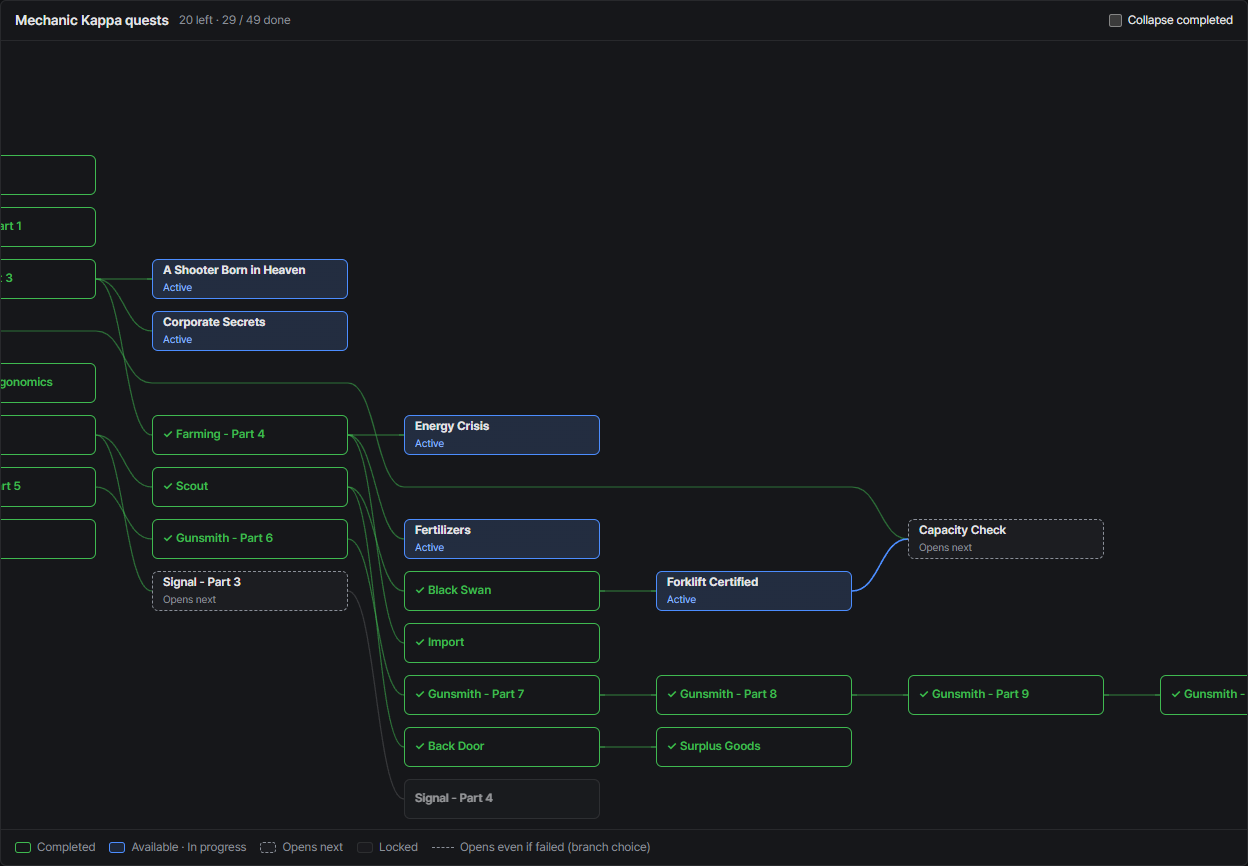The width and height of the screenshot is (1248, 866).
Task: Select the Fertilizers quest node
Action: tap(502, 539)
